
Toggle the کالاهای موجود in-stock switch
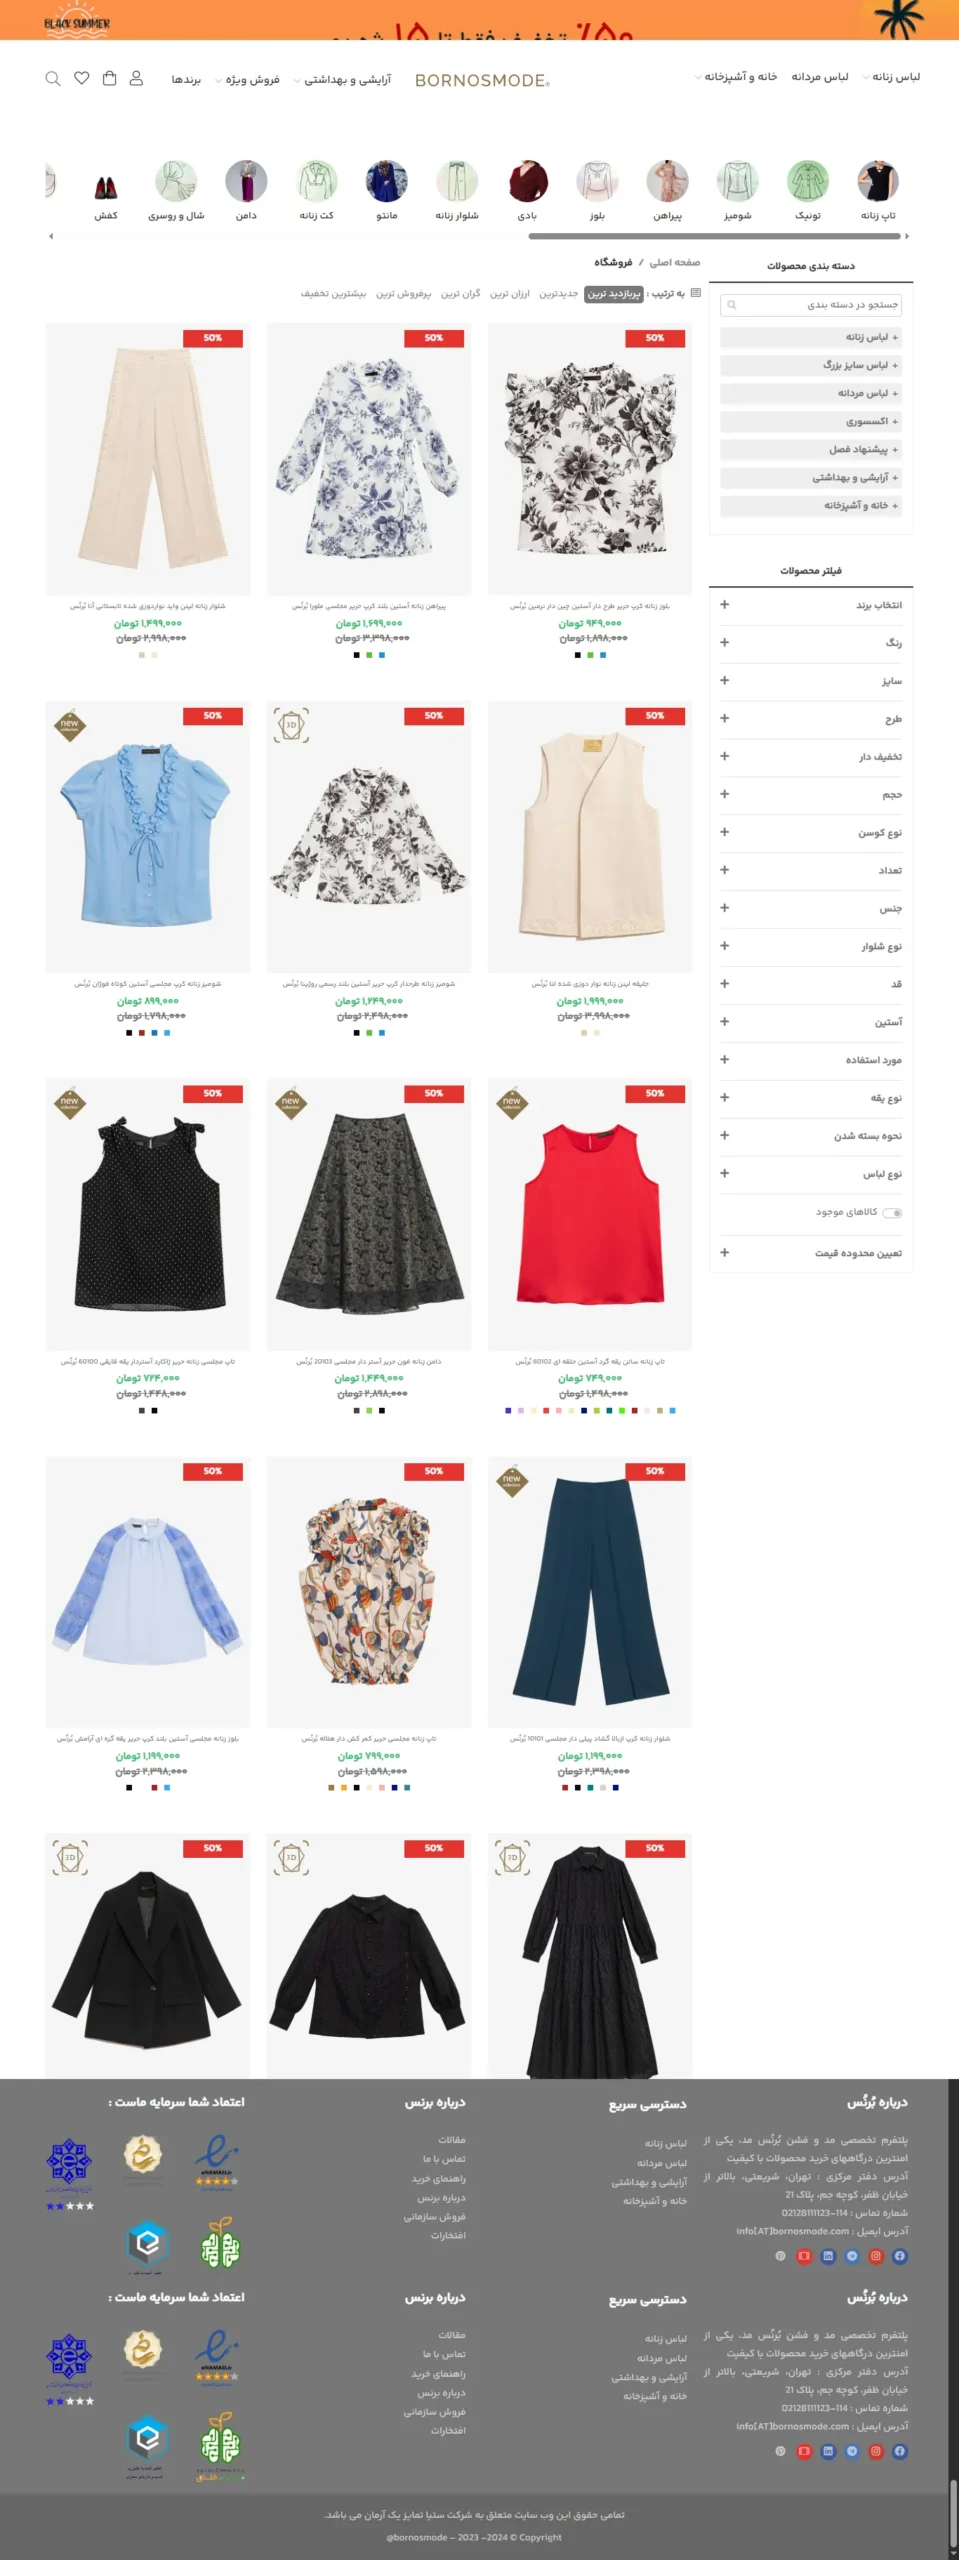(893, 1213)
